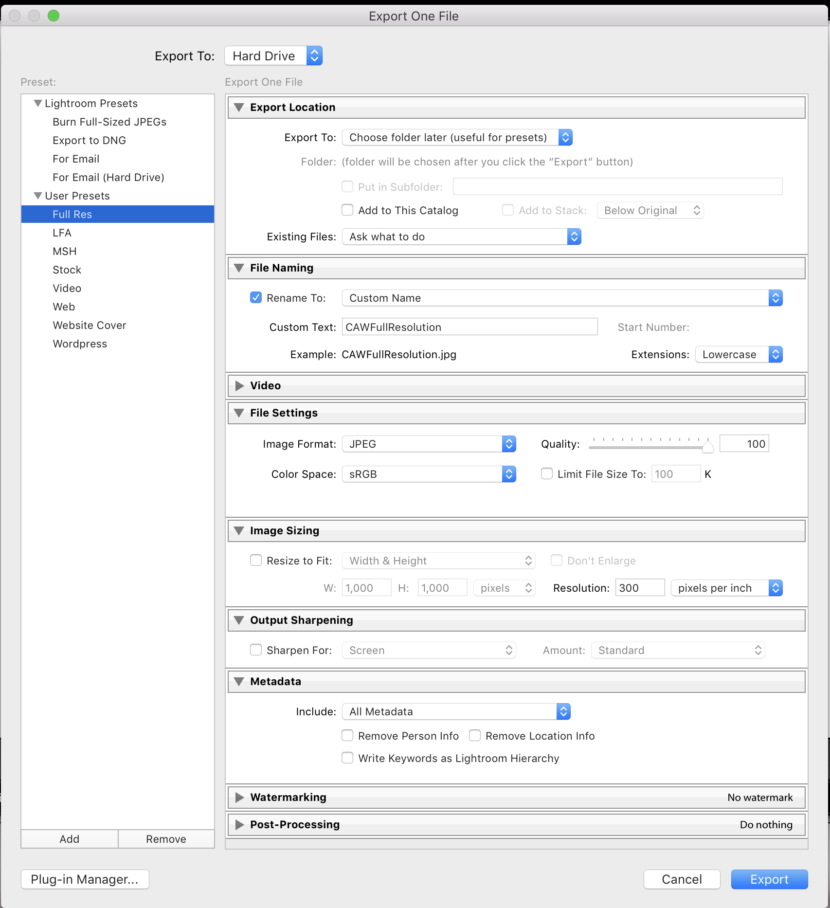Expand the Video section
Screen dimensions: 830x908
click(x=238, y=385)
